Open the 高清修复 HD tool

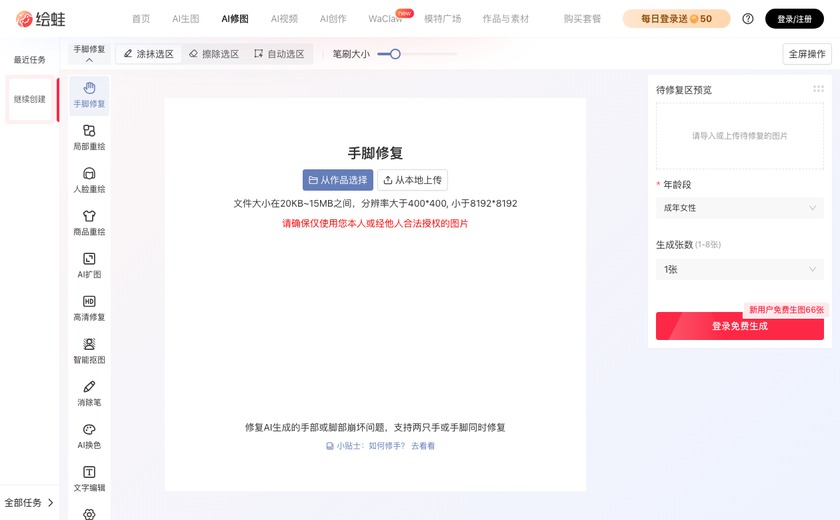(89, 308)
